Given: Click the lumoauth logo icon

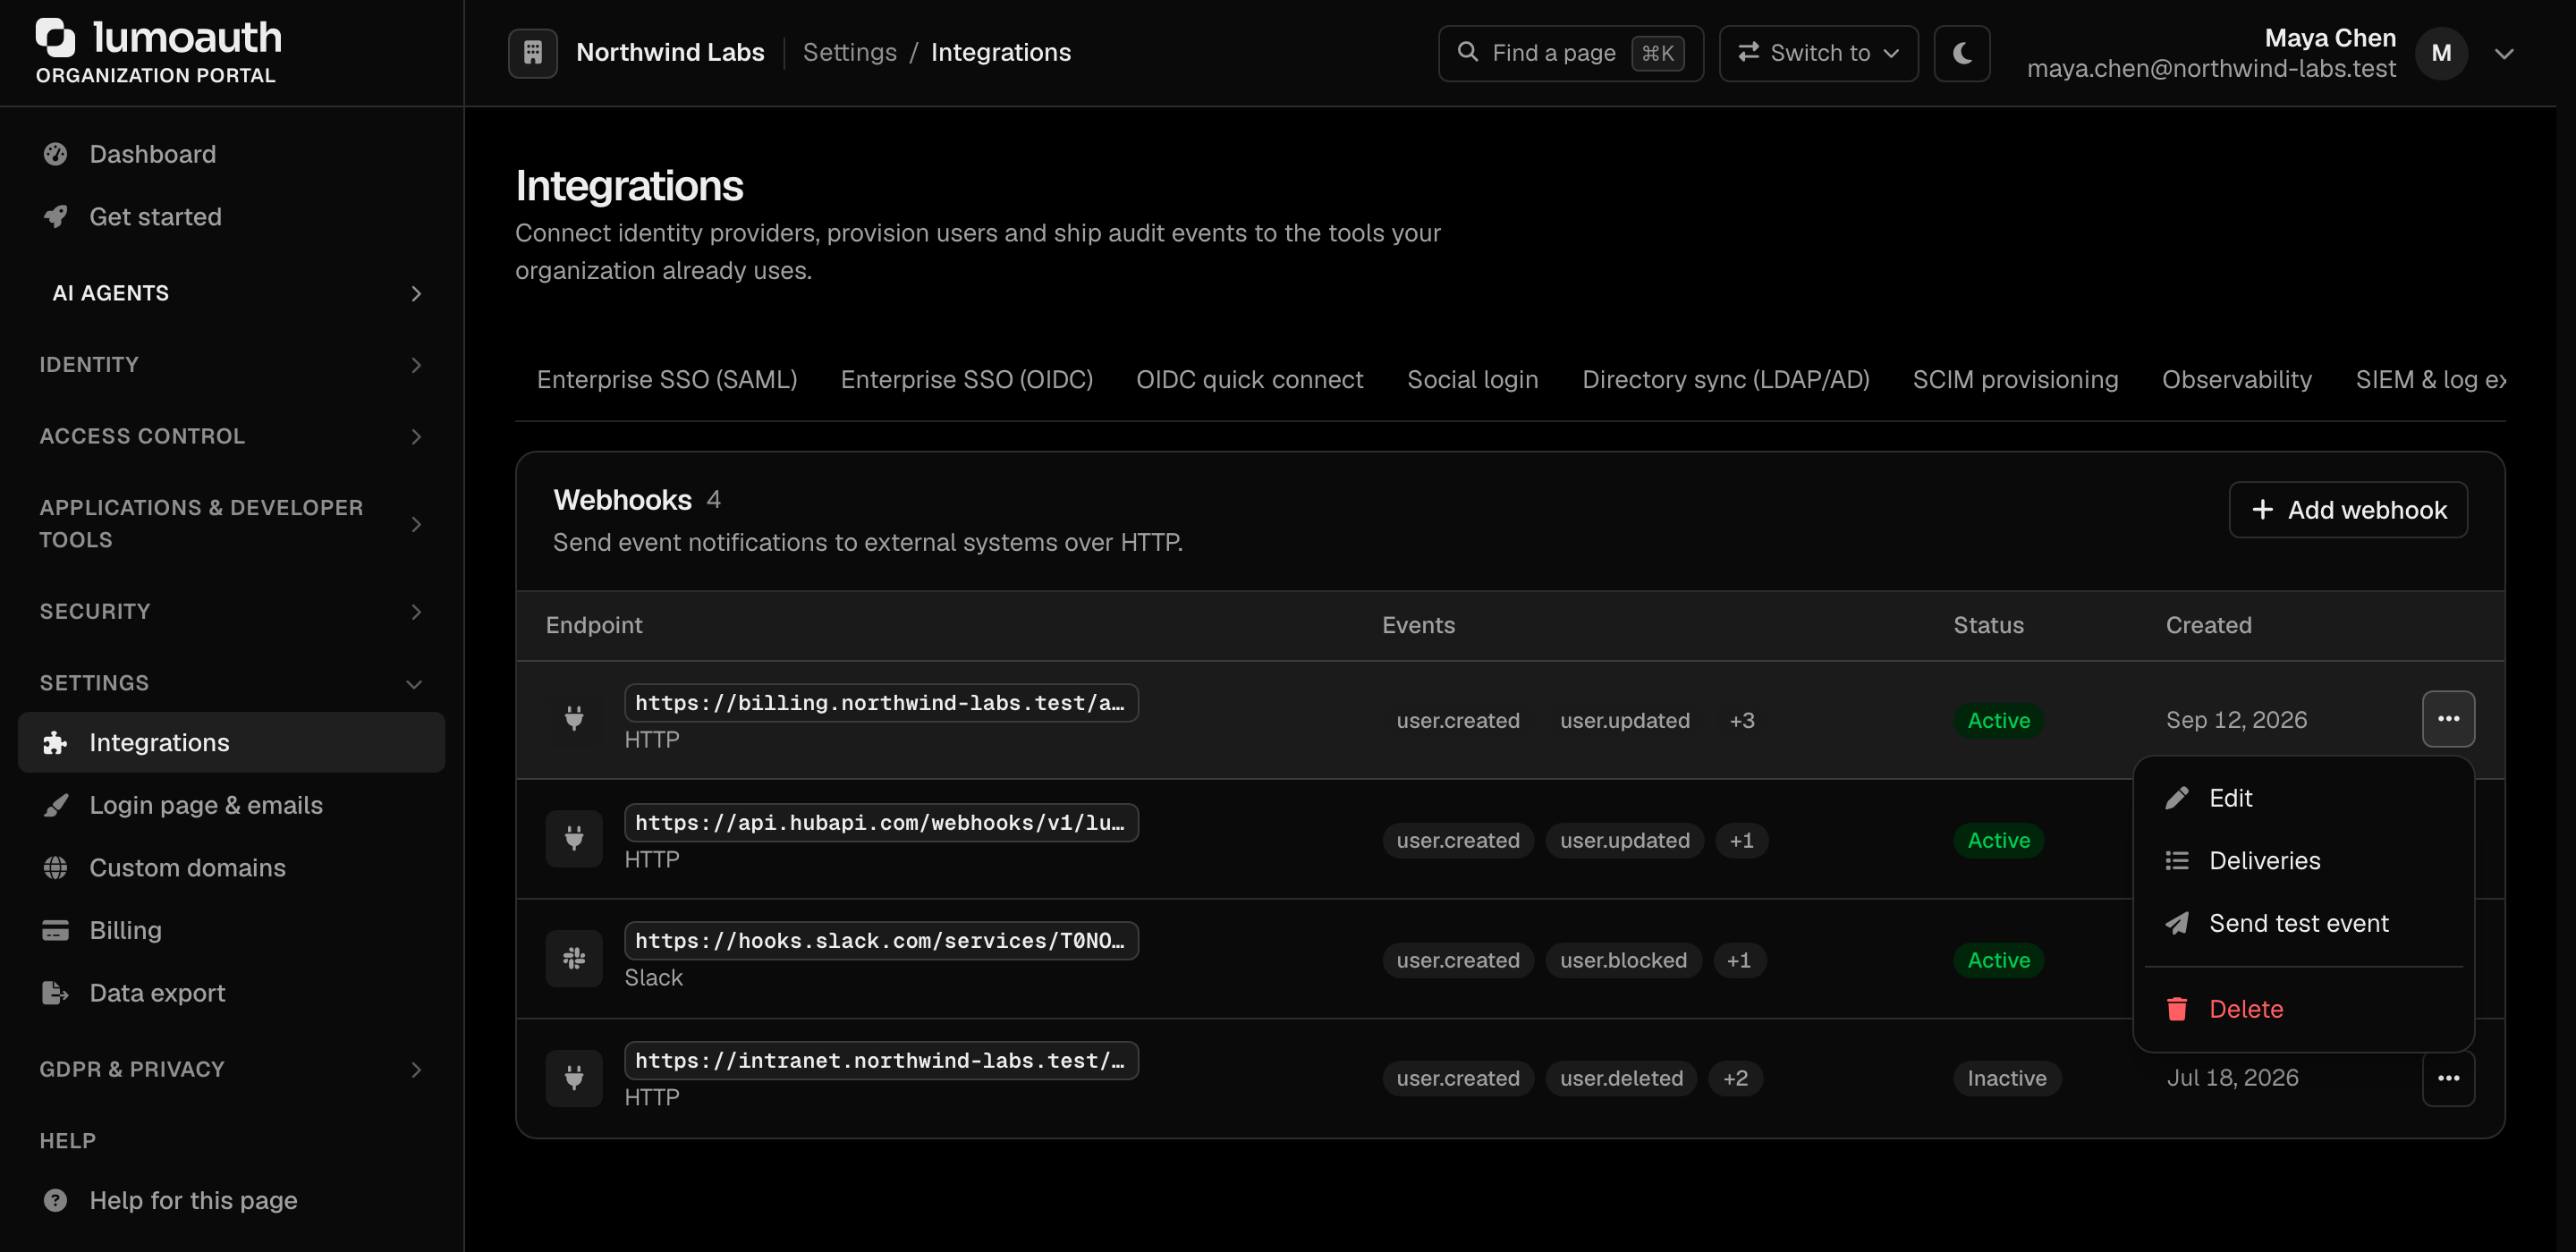Looking at the screenshot, I should point(56,38).
